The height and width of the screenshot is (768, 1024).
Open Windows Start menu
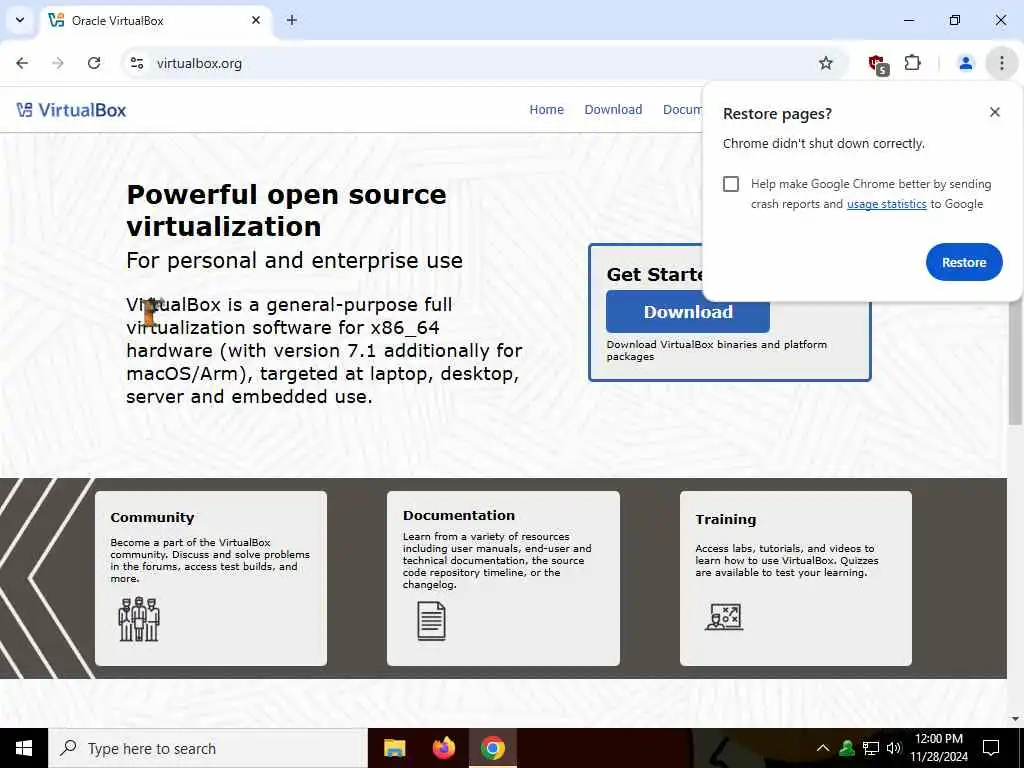point(24,748)
